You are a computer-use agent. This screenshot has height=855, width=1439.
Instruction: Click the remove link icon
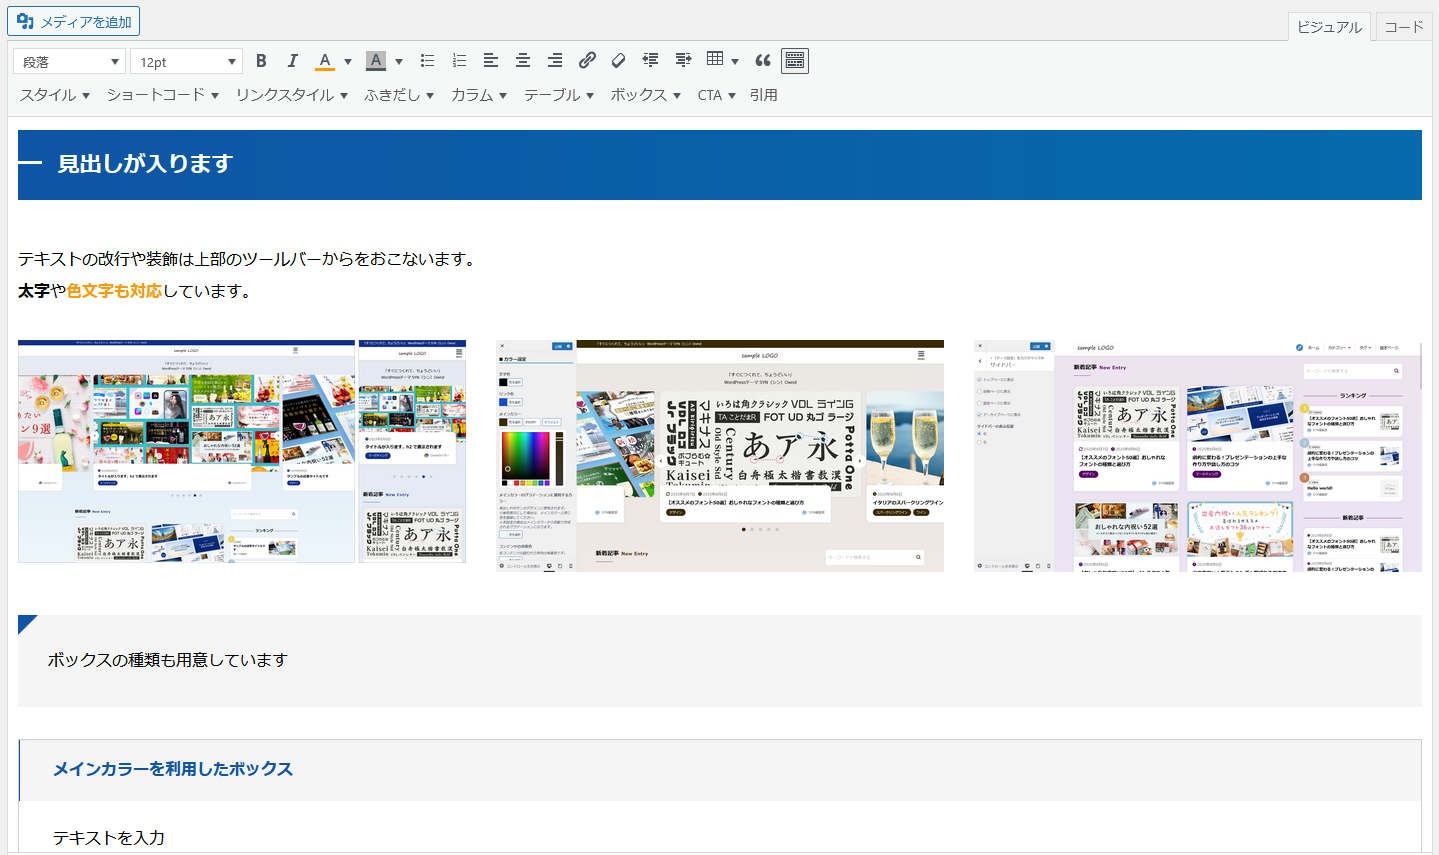click(x=618, y=61)
